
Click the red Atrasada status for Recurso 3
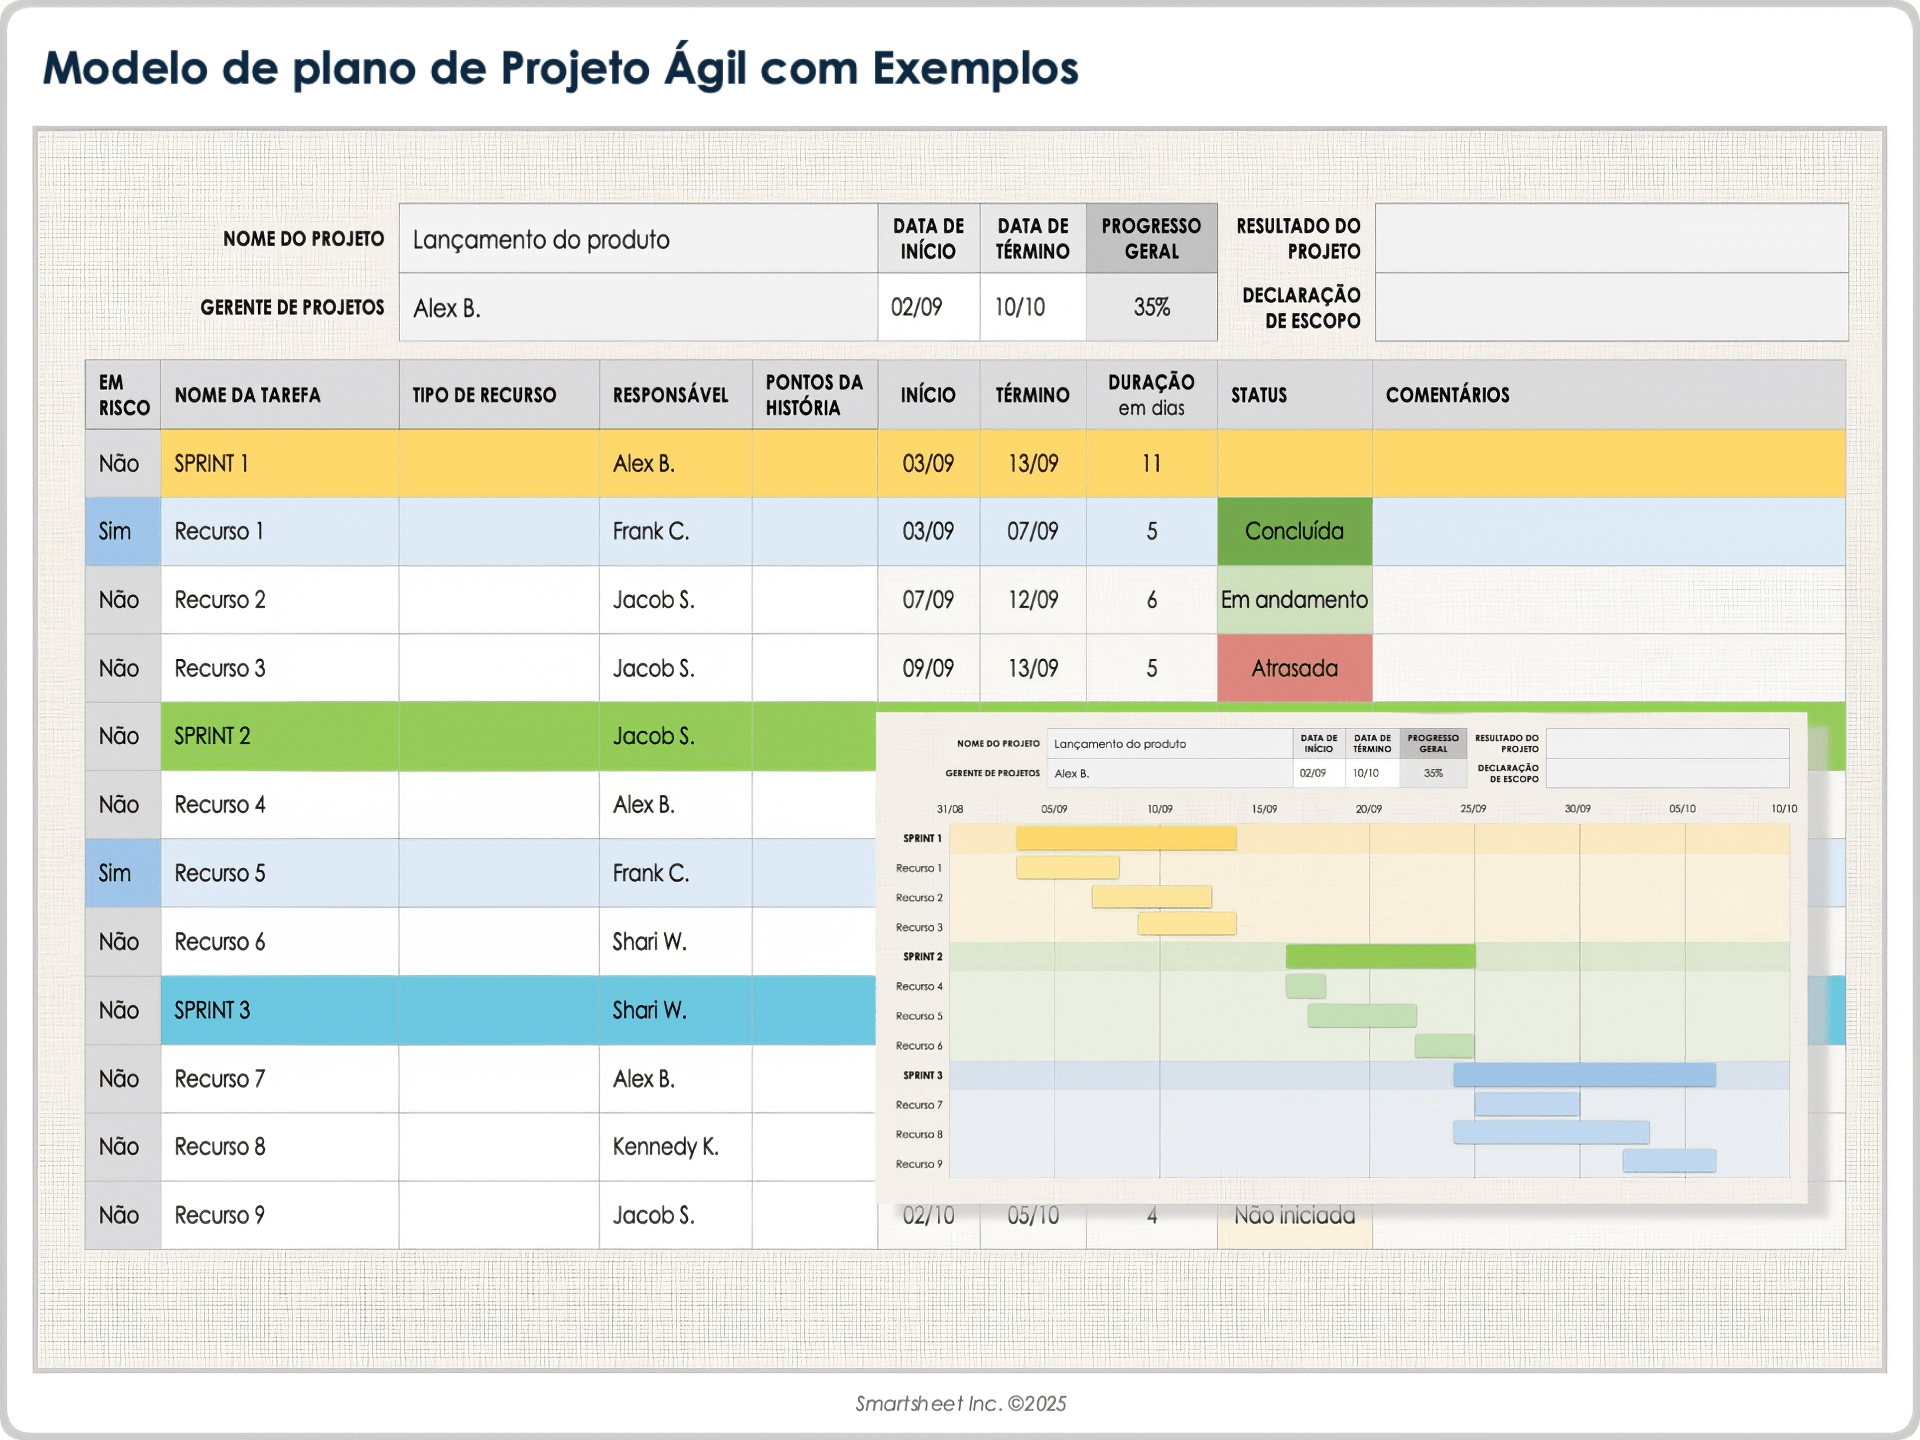coord(1294,668)
